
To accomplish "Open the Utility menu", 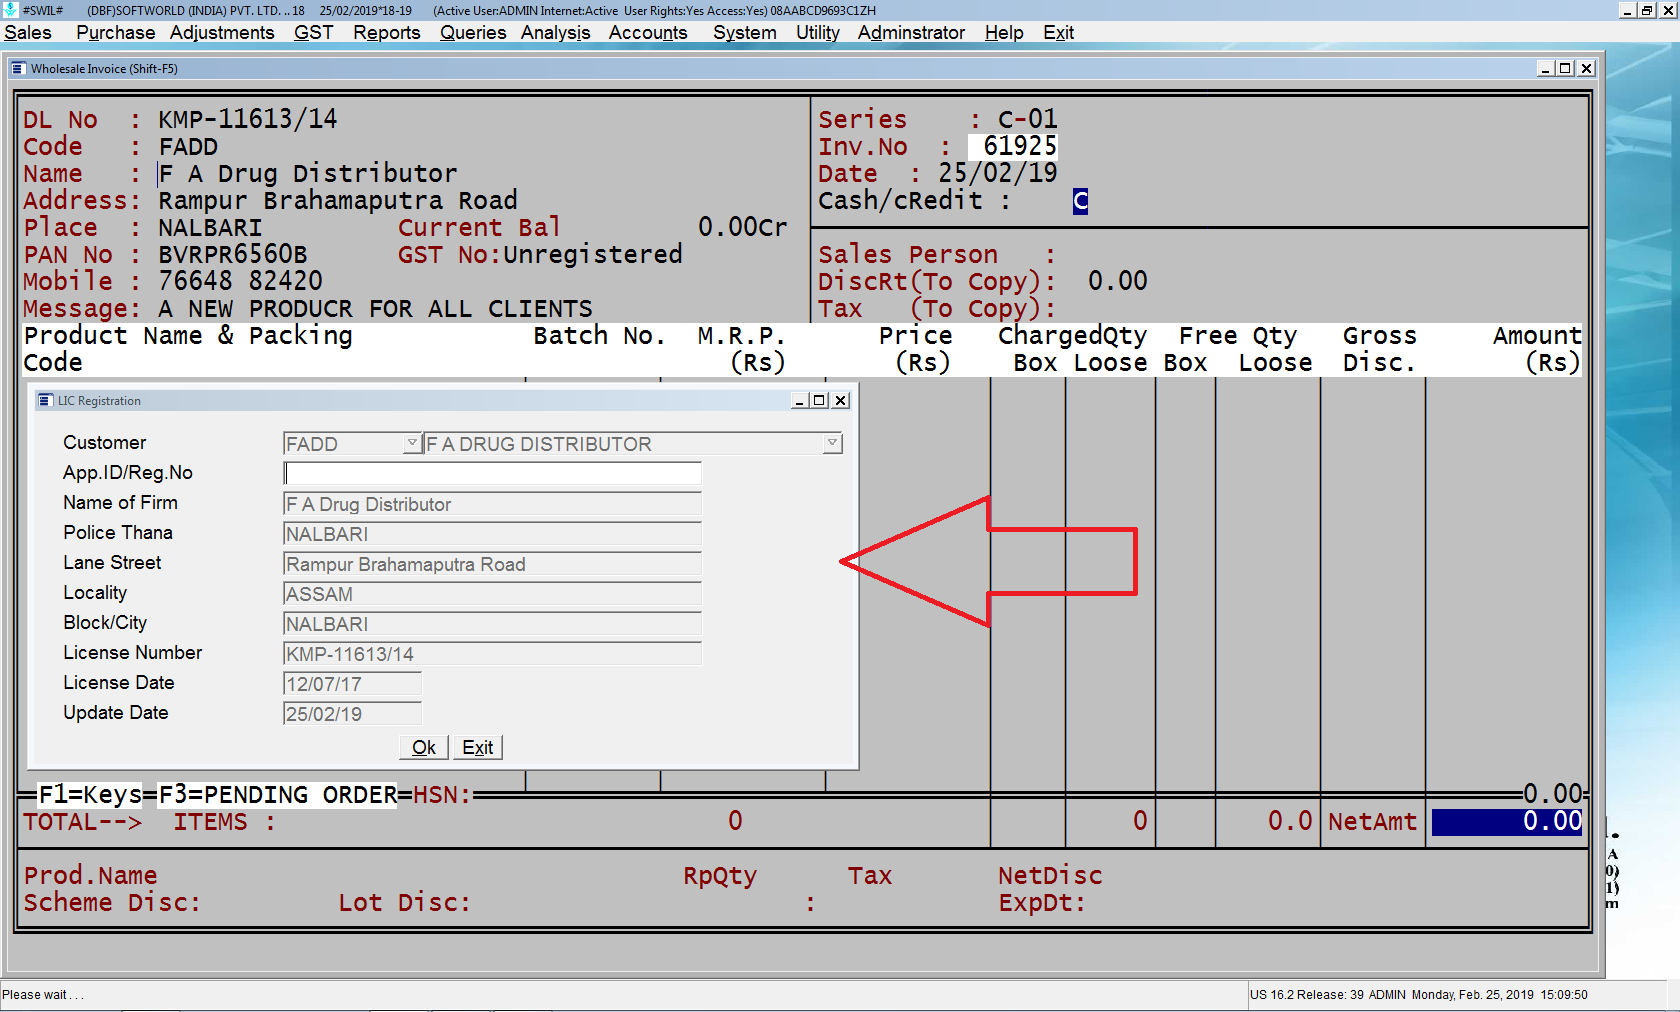I will point(817,33).
